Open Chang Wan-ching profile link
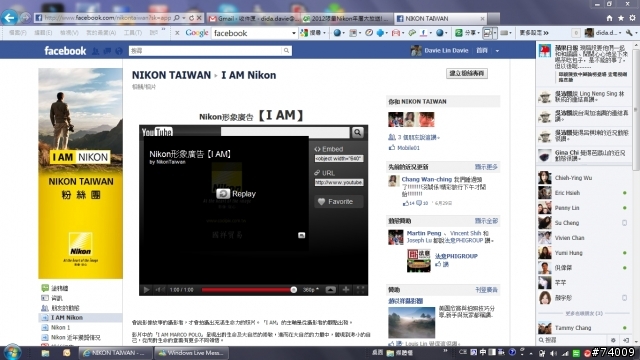Image resolution: width=640 pixels, height=360 pixels. [x=427, y=179]
